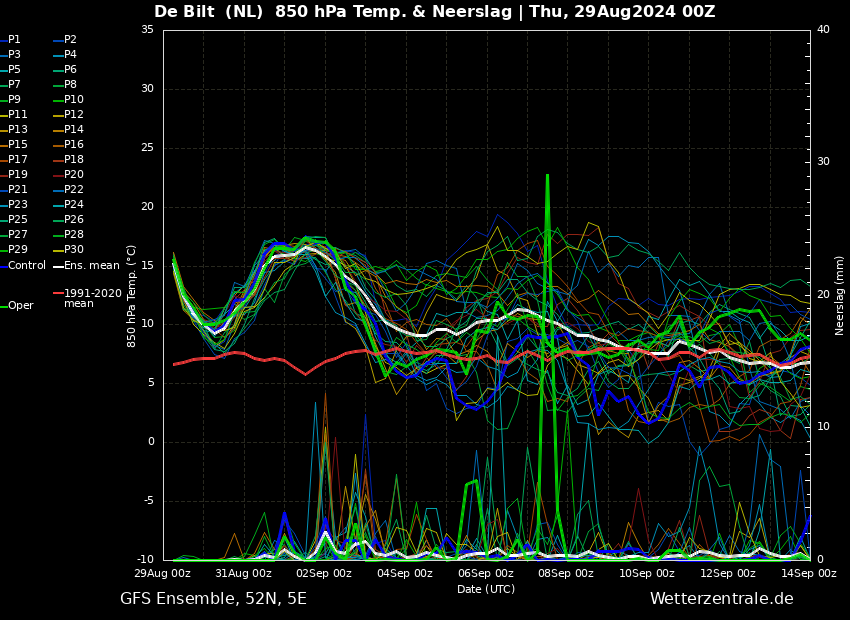Screen dimensions: 850x620
Task: Click the Oper legend entry
Action: tap(17, 306)
